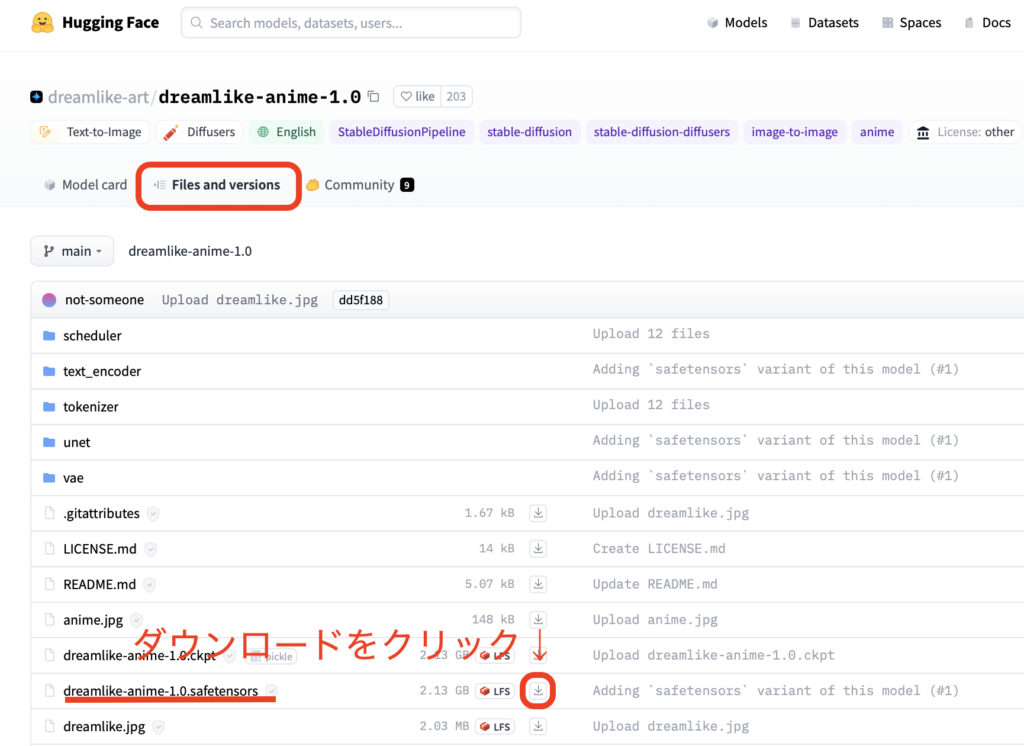Click the dreamlike-art author link
The image size is (1024, 746).
click(x=98, y=97)
